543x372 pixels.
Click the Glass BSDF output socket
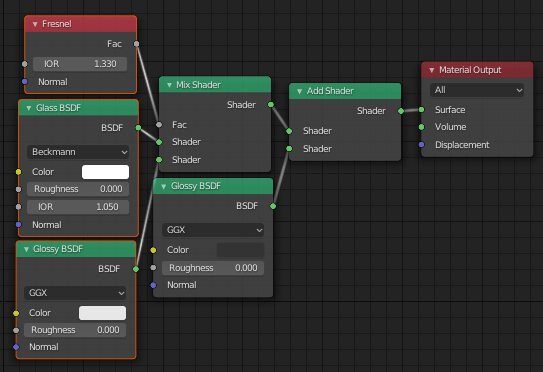tap(138, 128)
